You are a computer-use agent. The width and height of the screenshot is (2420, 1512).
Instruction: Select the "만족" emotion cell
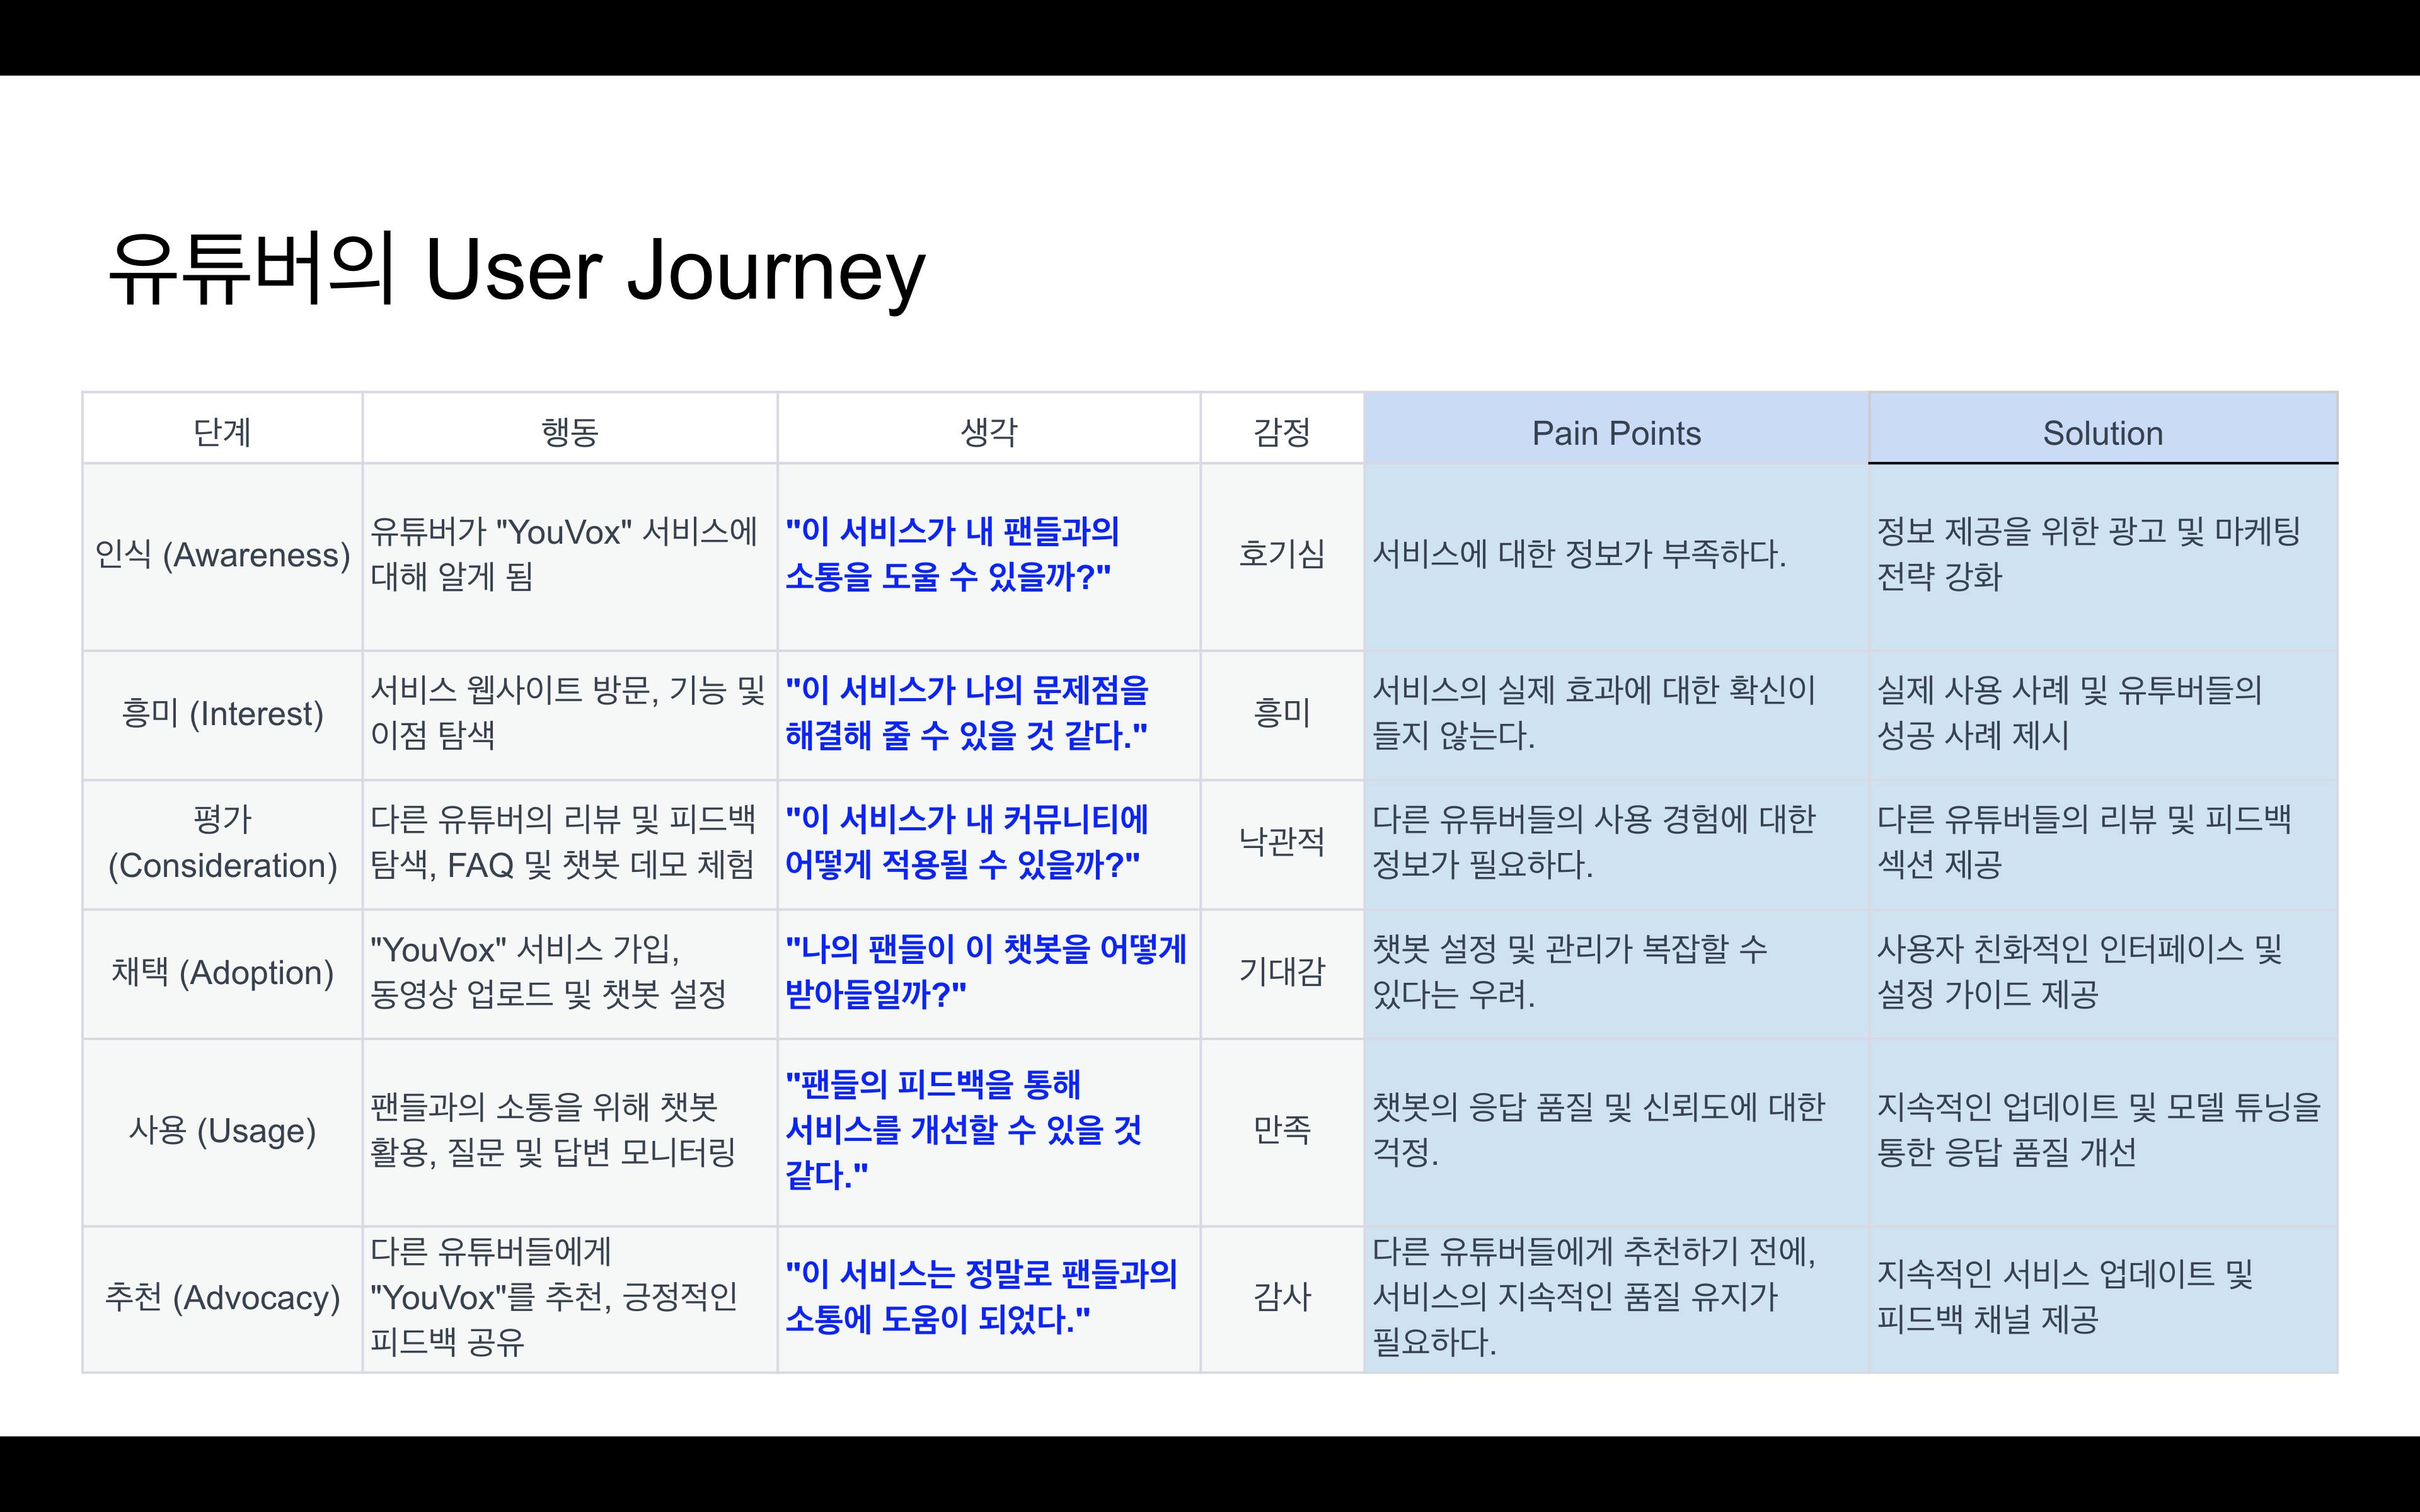pyautogui.click(x=1282, y=1132)
